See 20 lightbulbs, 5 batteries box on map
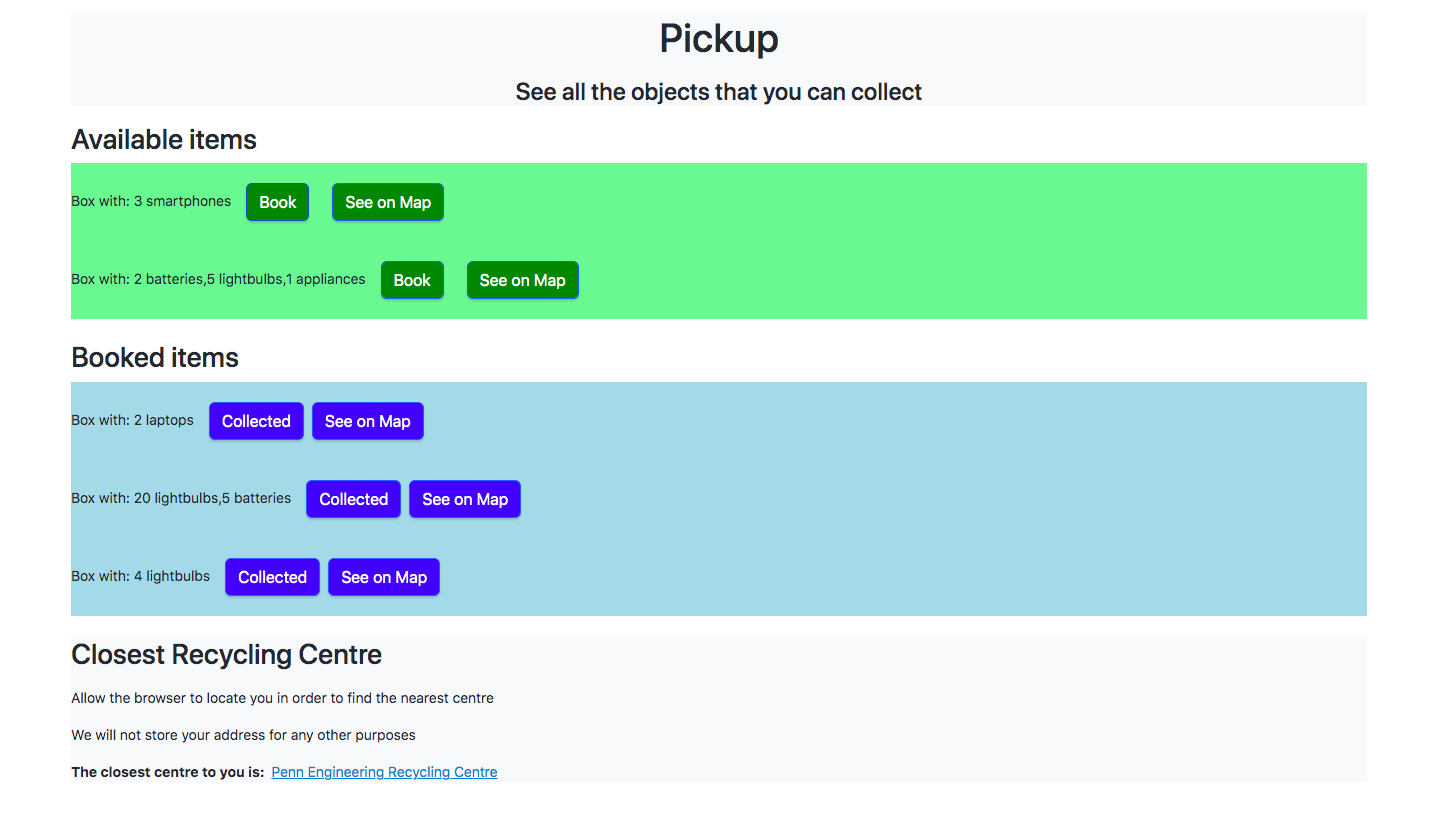The image size is (1439, 819). [x=464, y=499]
